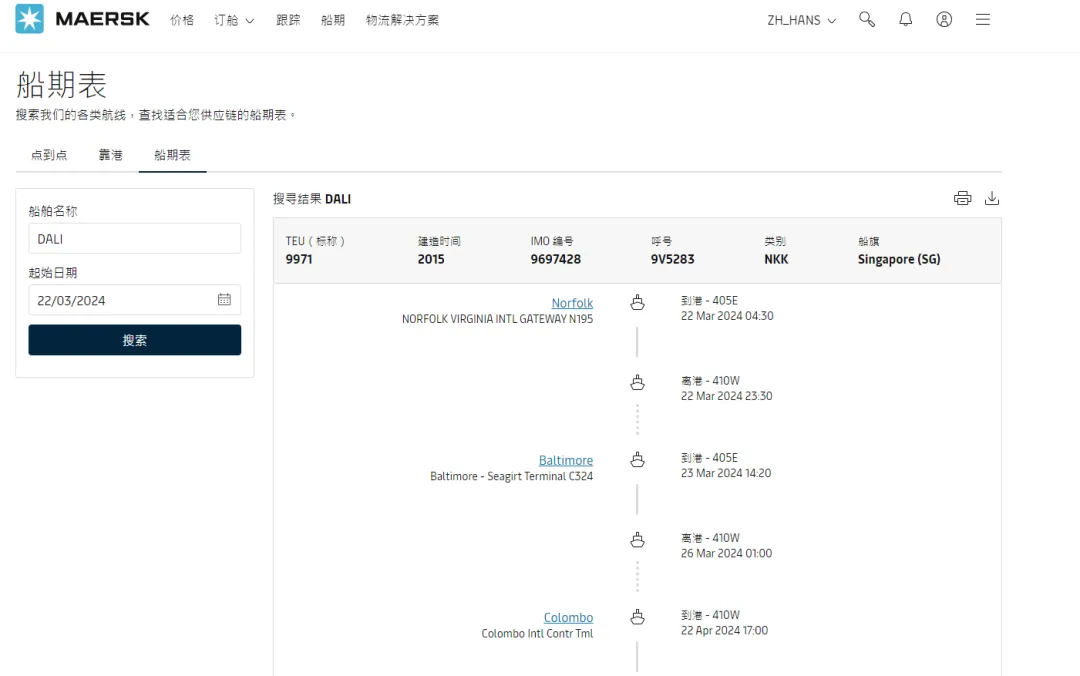Download the DALI schedule results
This screenshot has width=1080, height=676.
[x=992, y=198]
